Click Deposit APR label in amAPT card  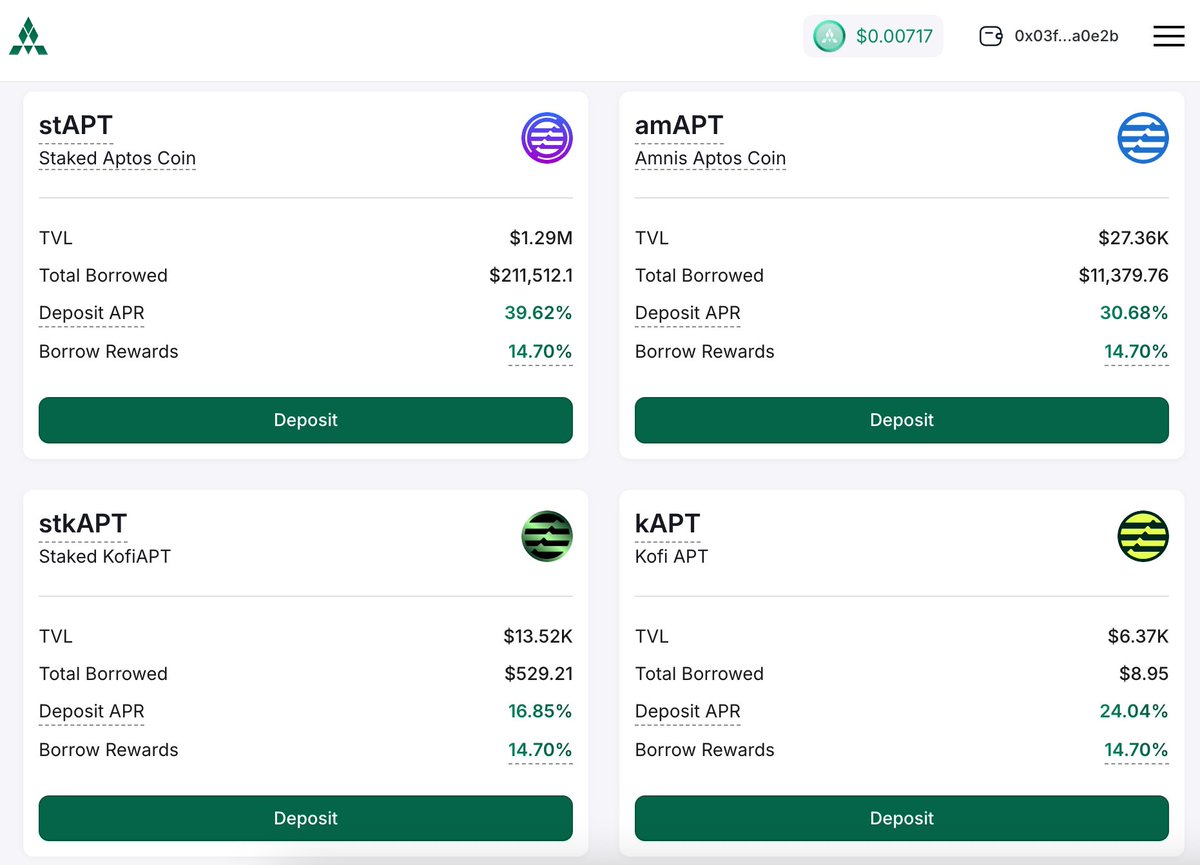tap(688, 313)
